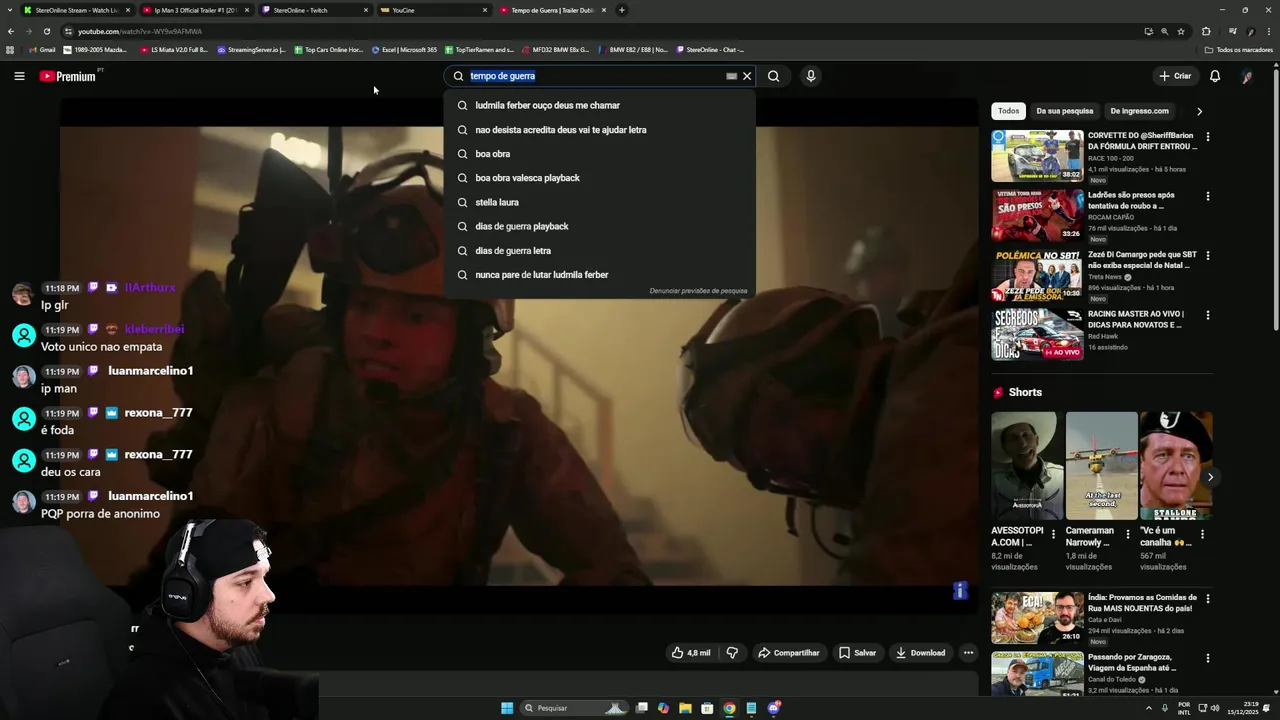Viewport: 1280px width, 720px height.
Task: Bookmark this page with star icon
Action: pyautogui.click(x=1181, y=31)
